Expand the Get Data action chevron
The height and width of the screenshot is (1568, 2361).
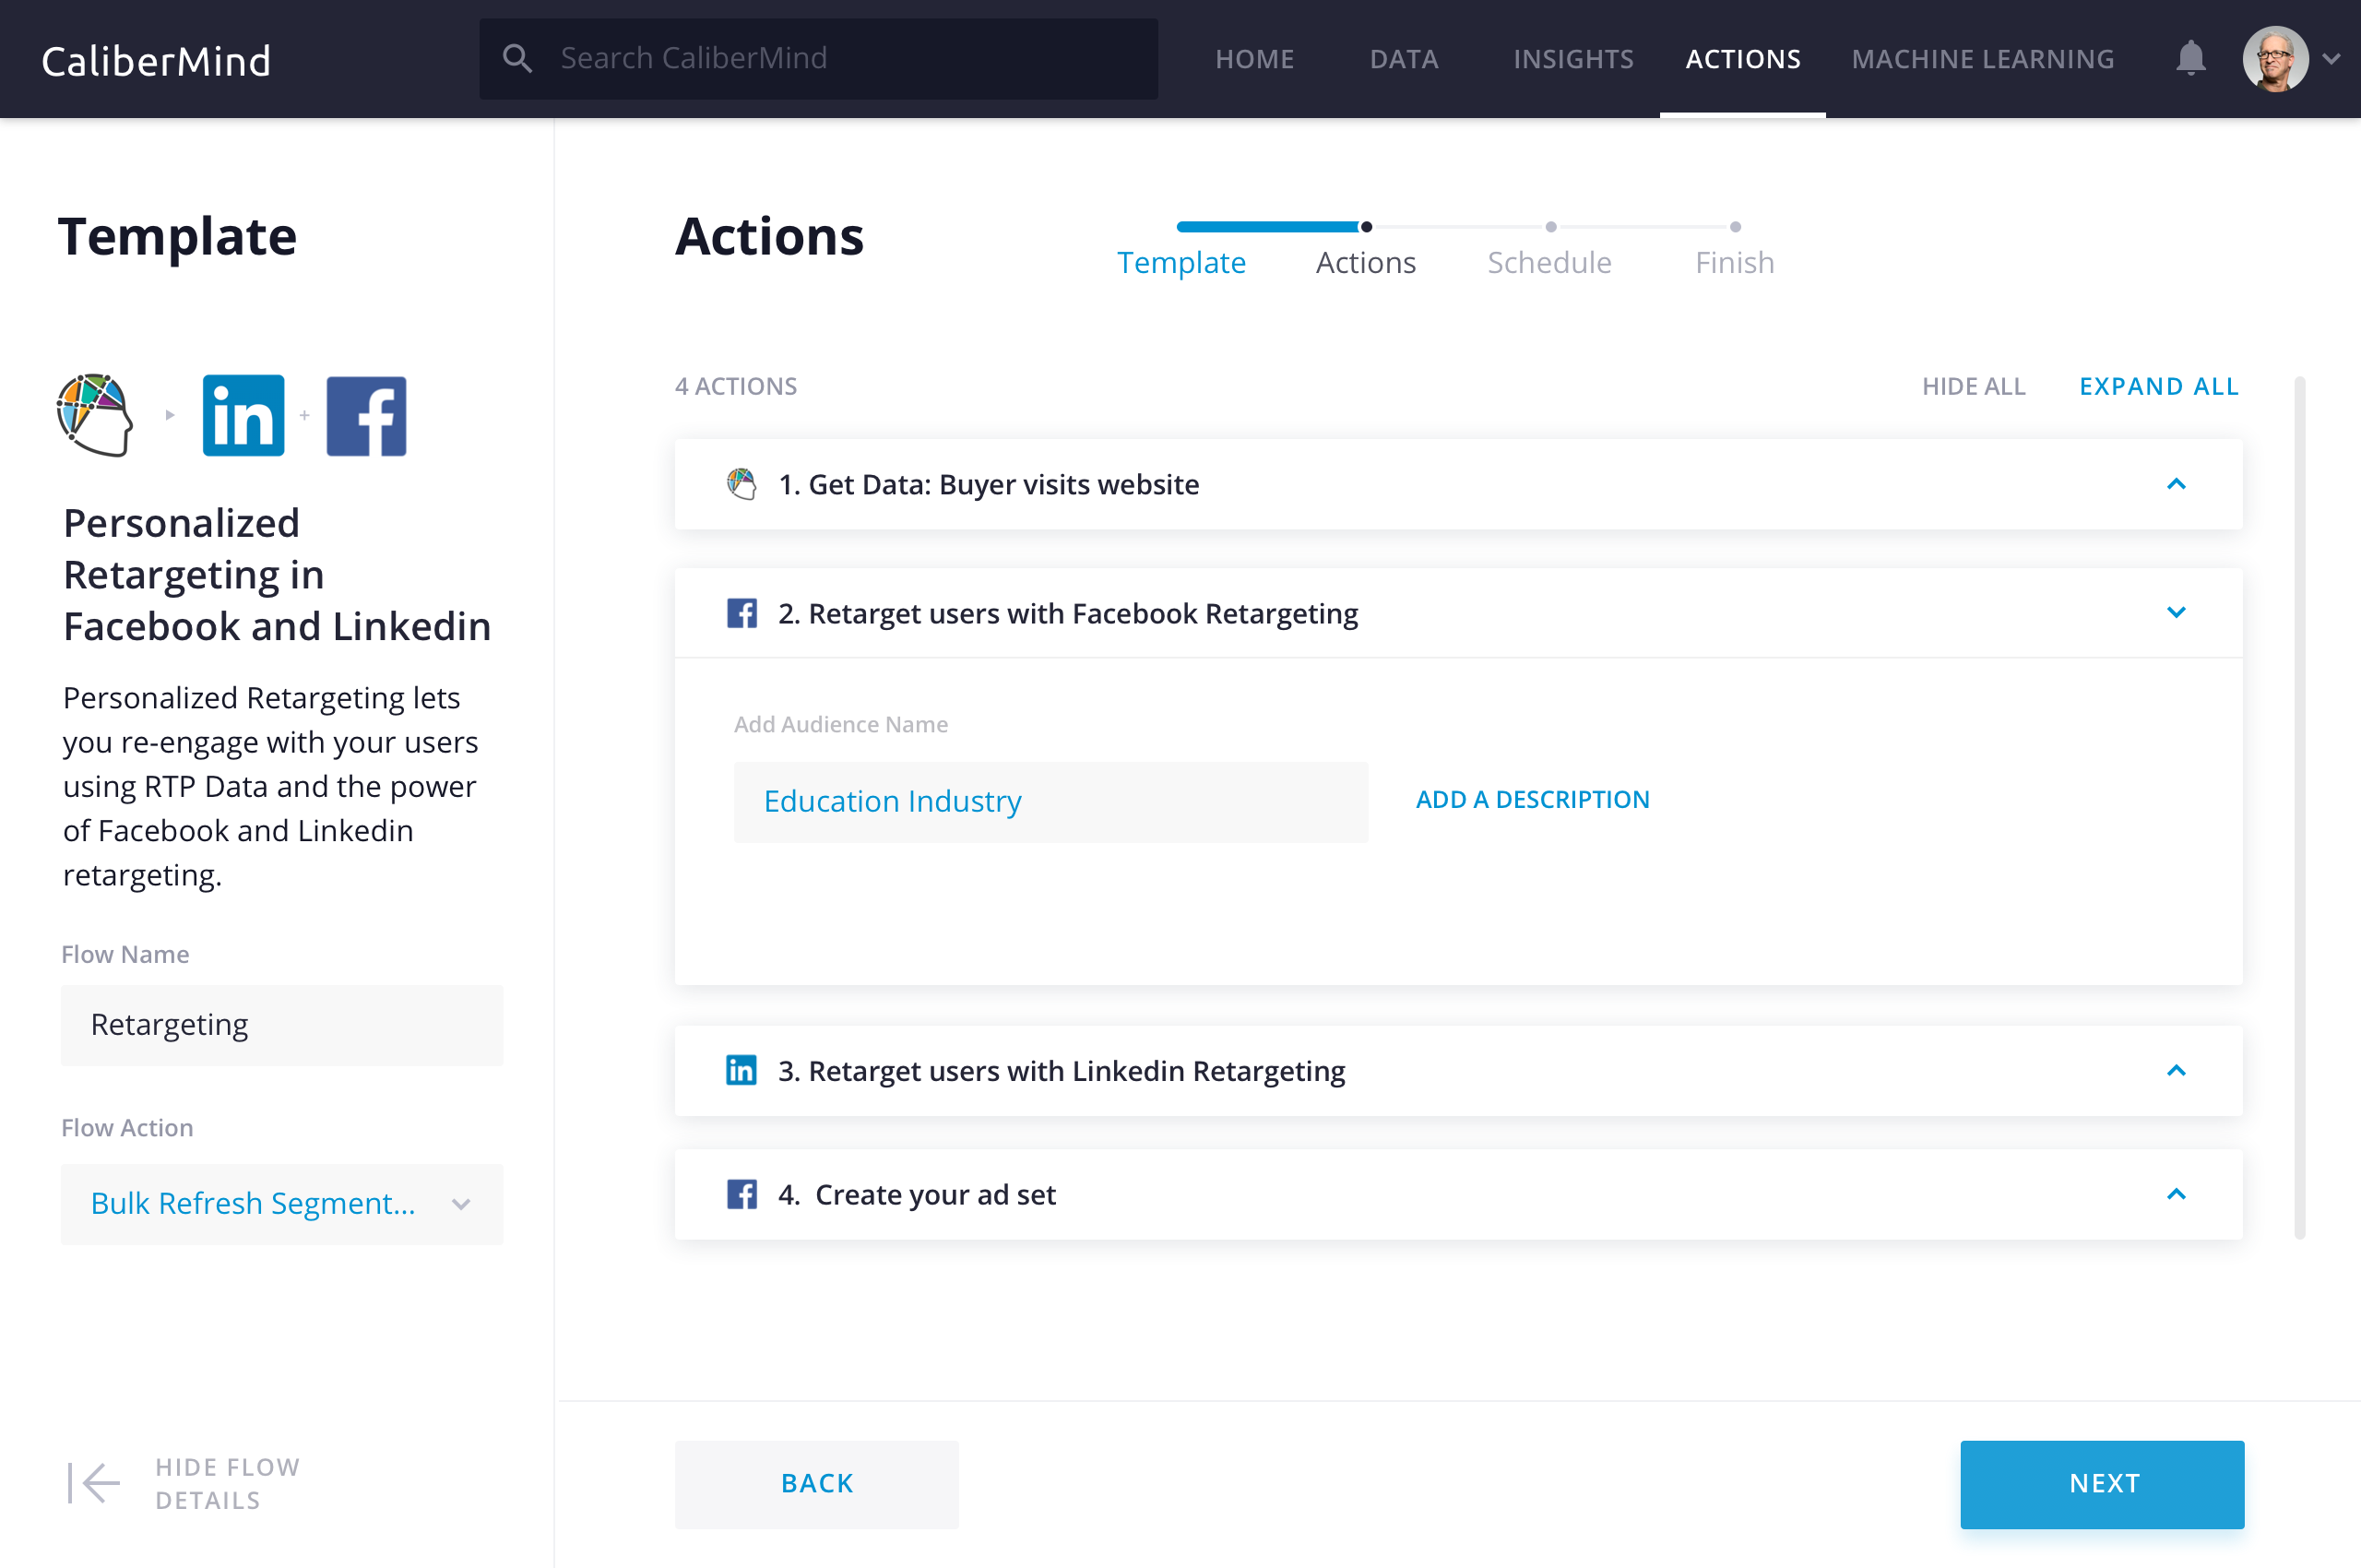pos(2175,484)
